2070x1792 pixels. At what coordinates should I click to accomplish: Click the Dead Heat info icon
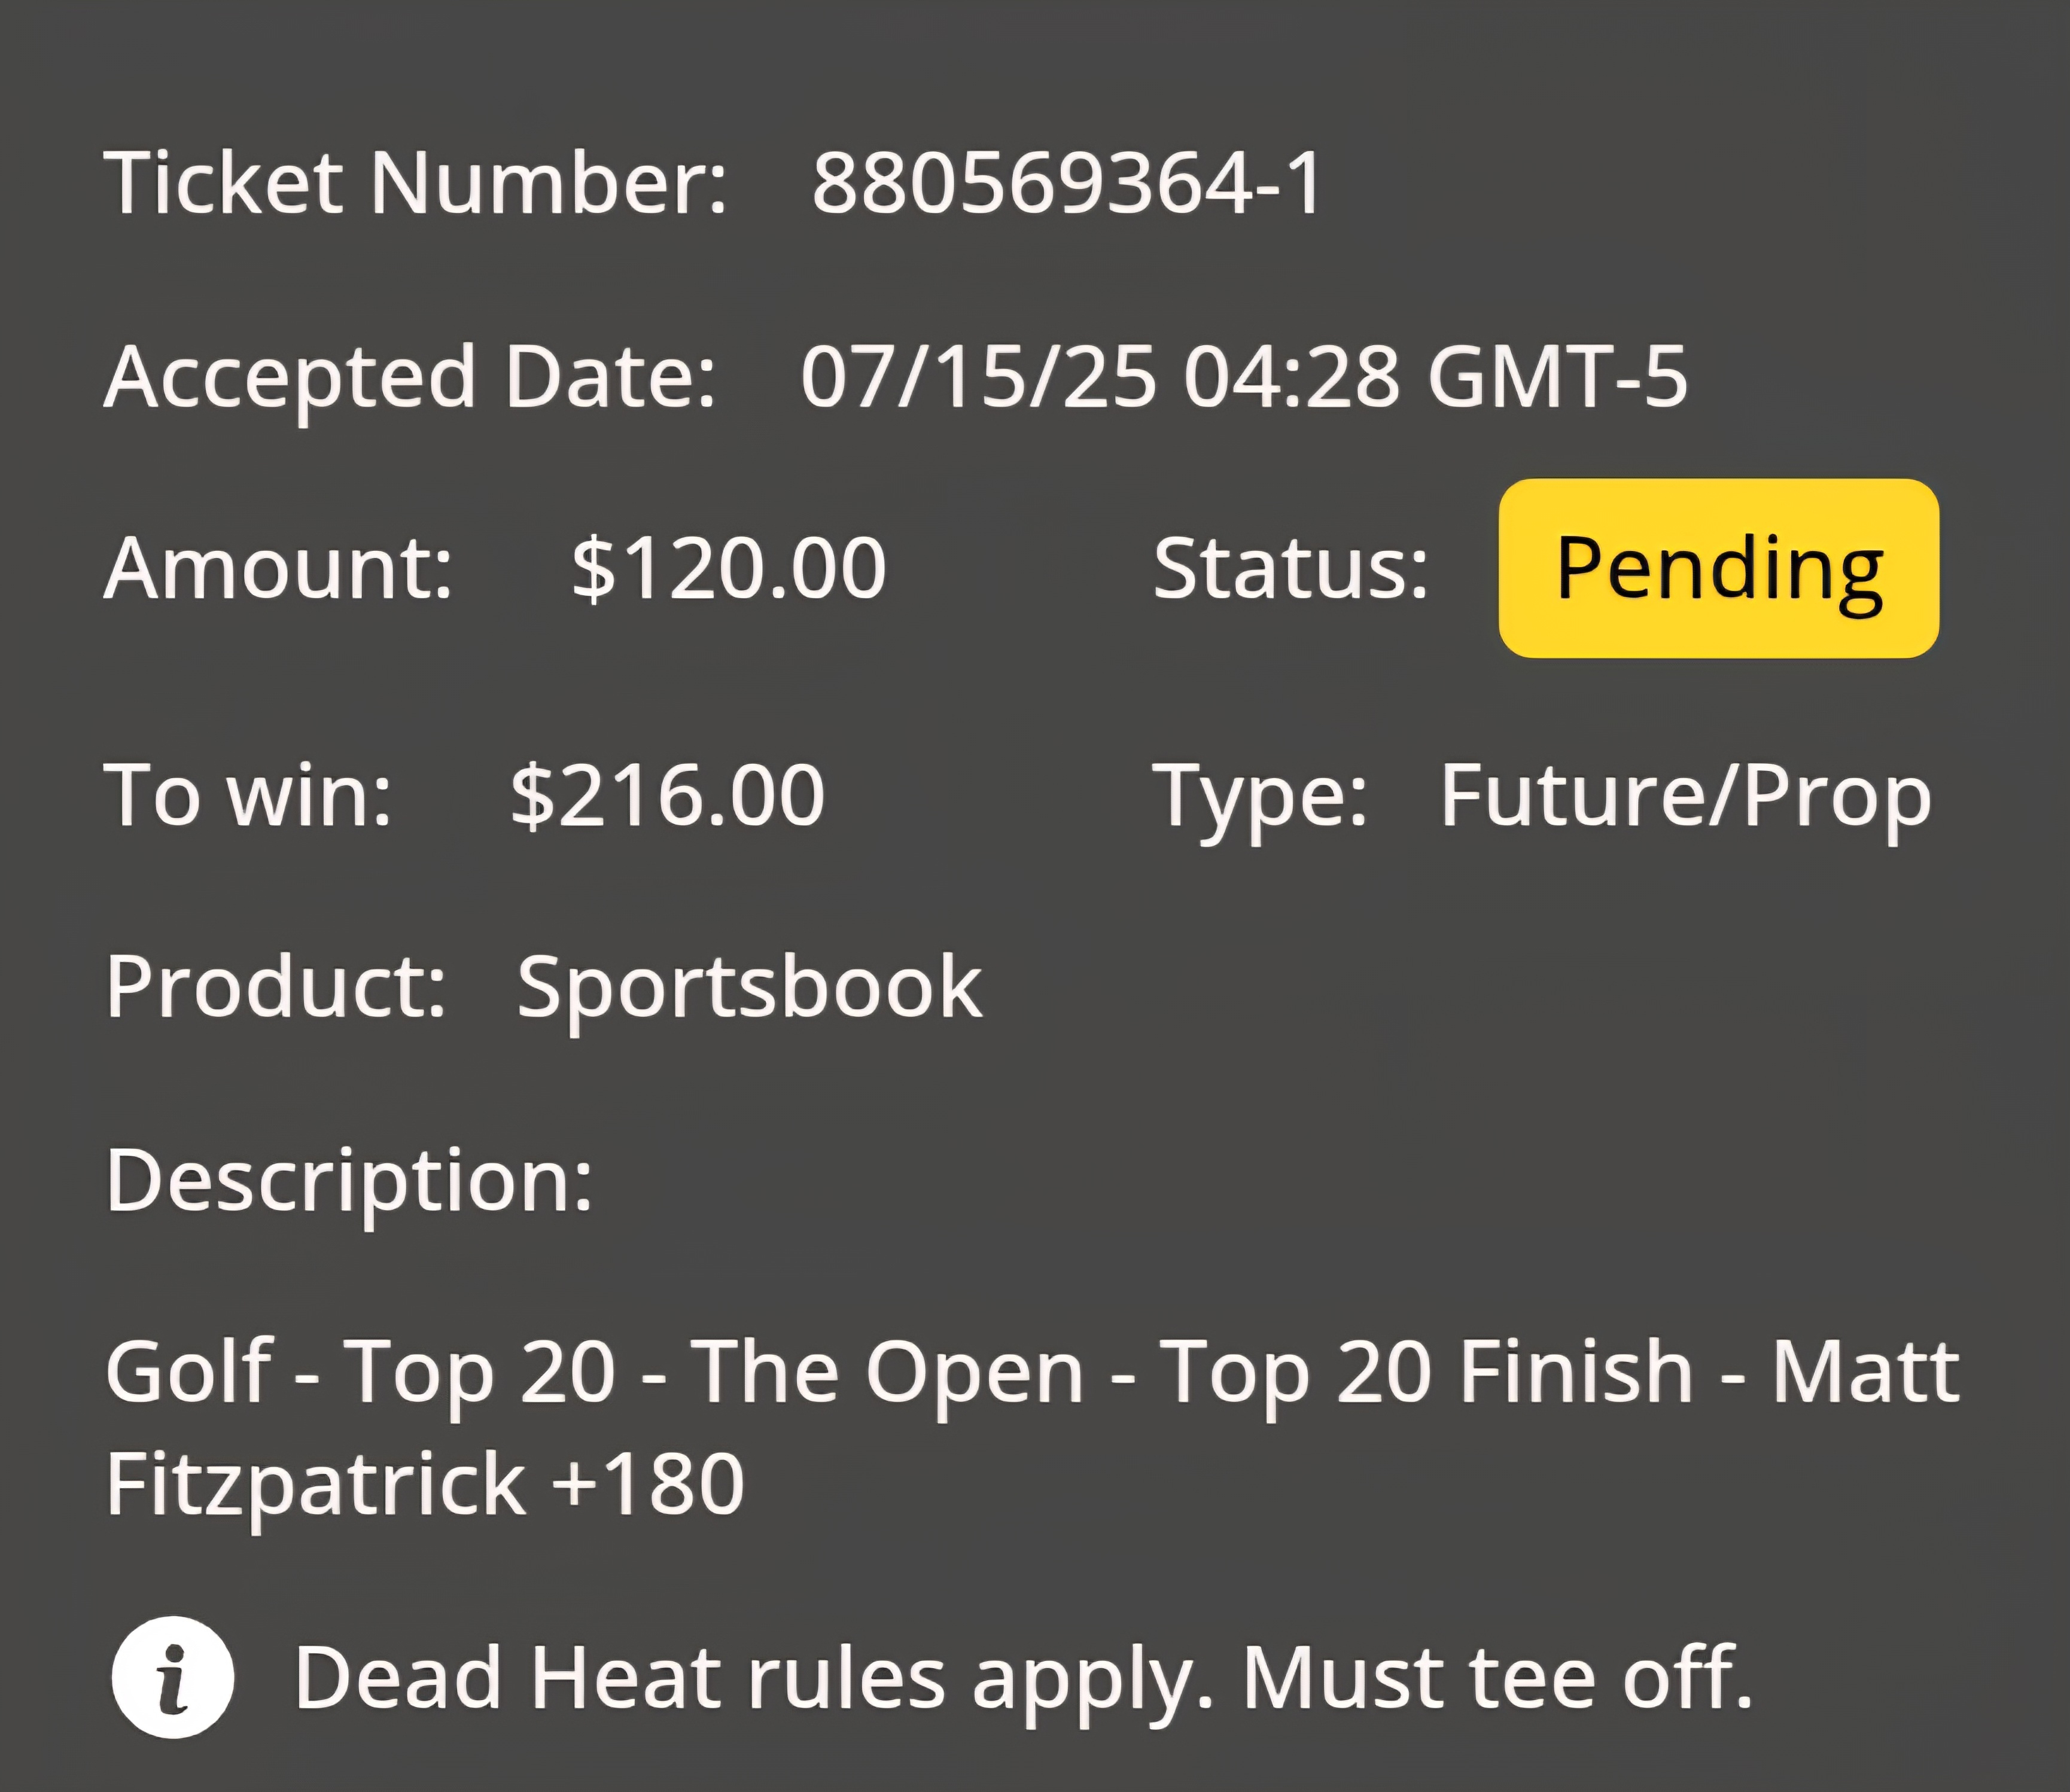[x=173, y=1677]
